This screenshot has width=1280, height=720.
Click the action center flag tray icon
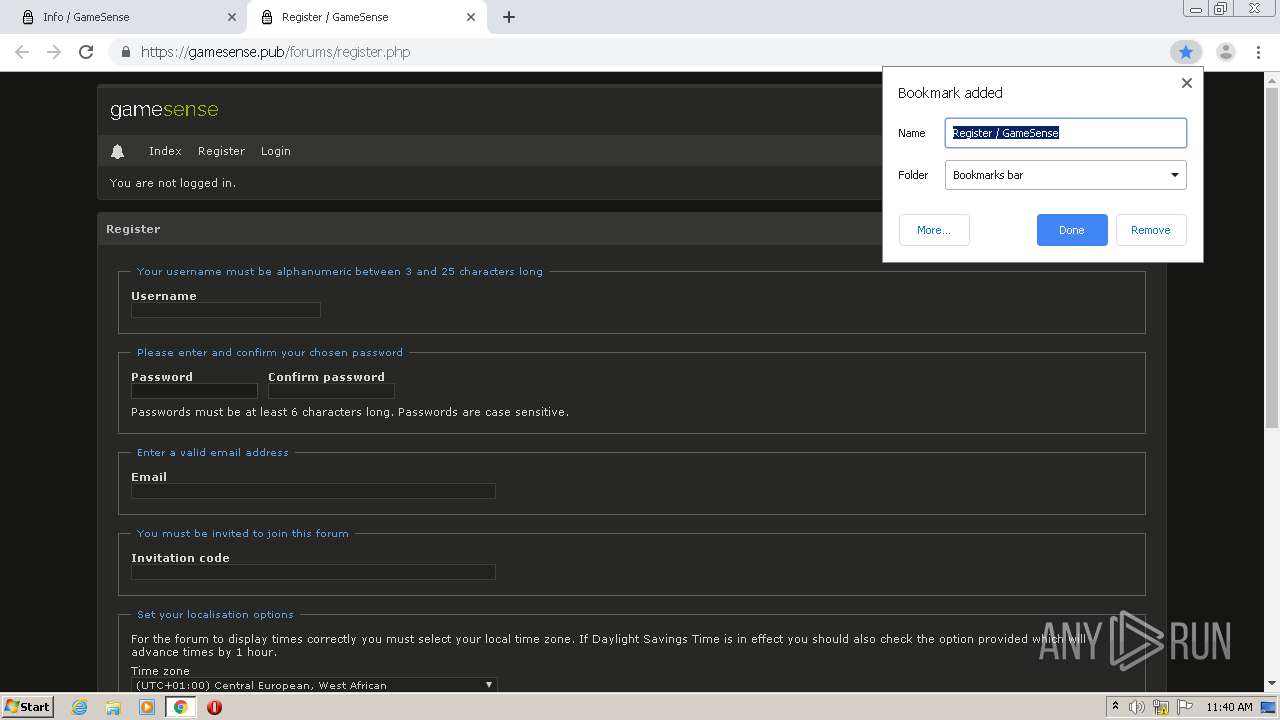[1185, 707]
